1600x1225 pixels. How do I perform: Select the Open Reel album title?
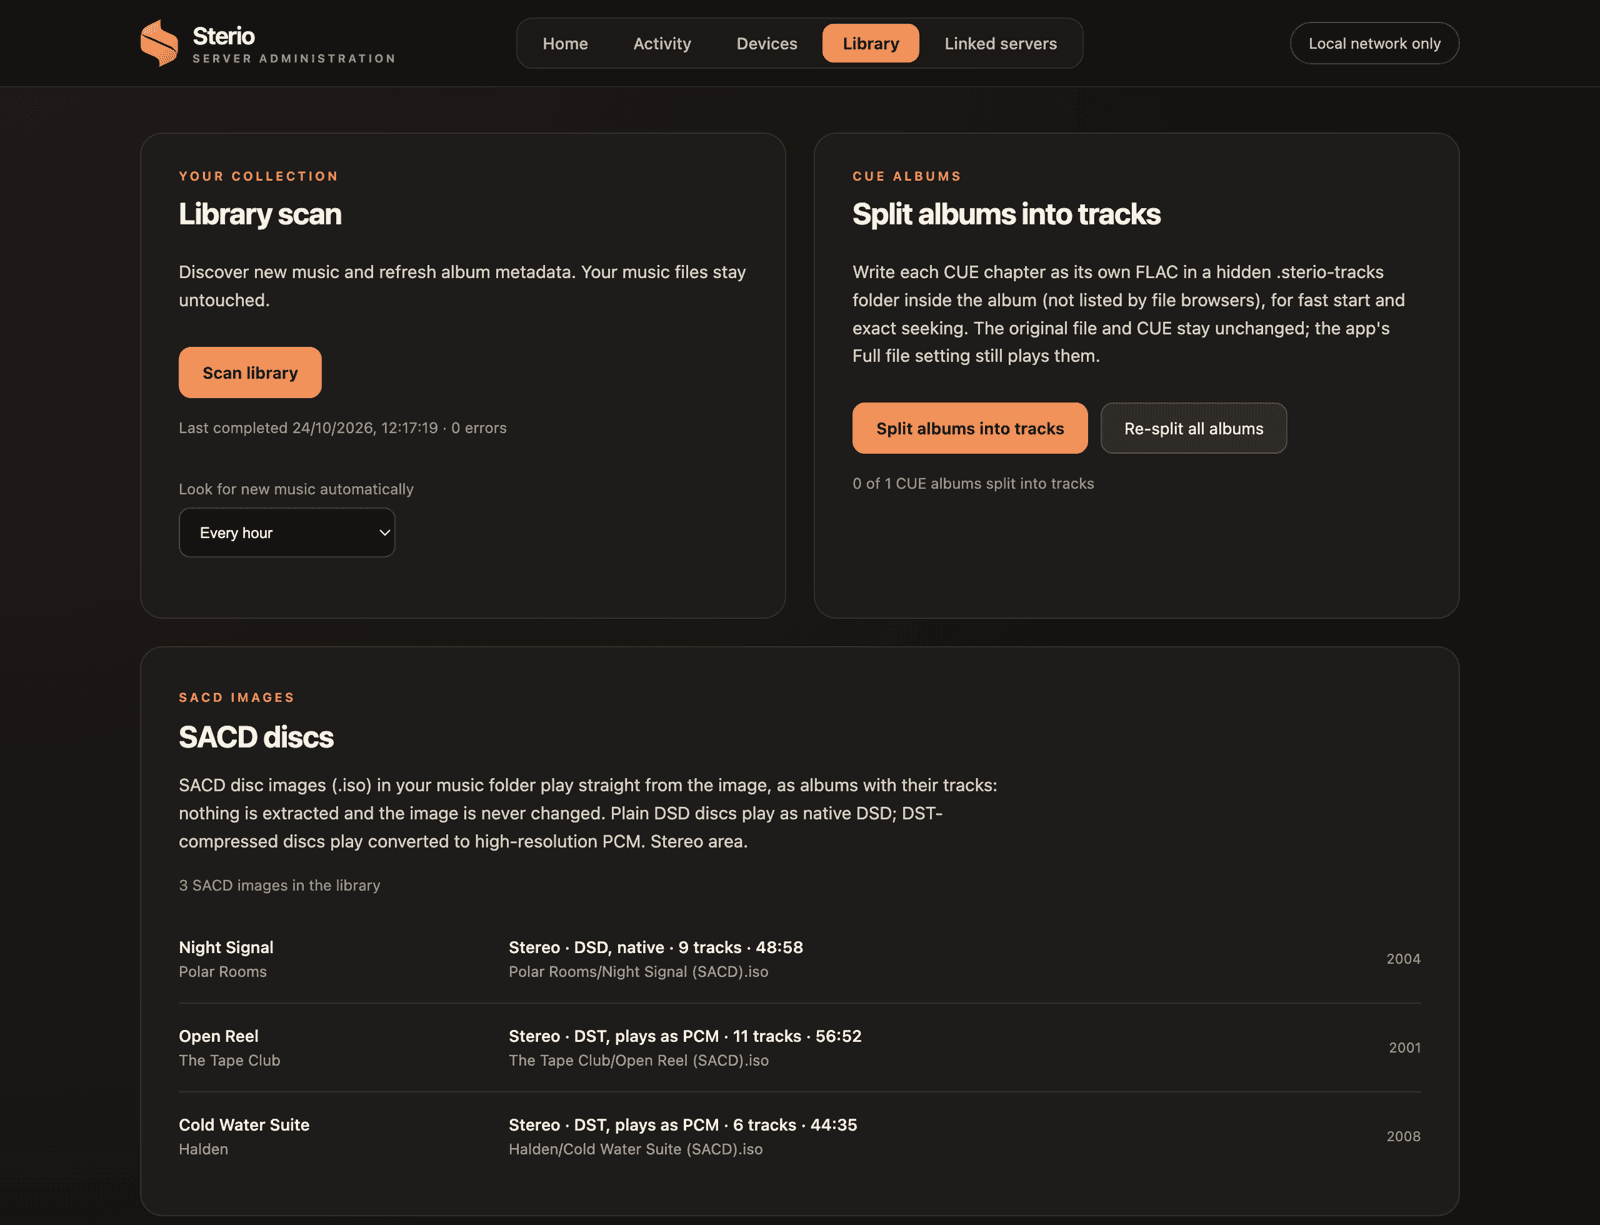218,1036
